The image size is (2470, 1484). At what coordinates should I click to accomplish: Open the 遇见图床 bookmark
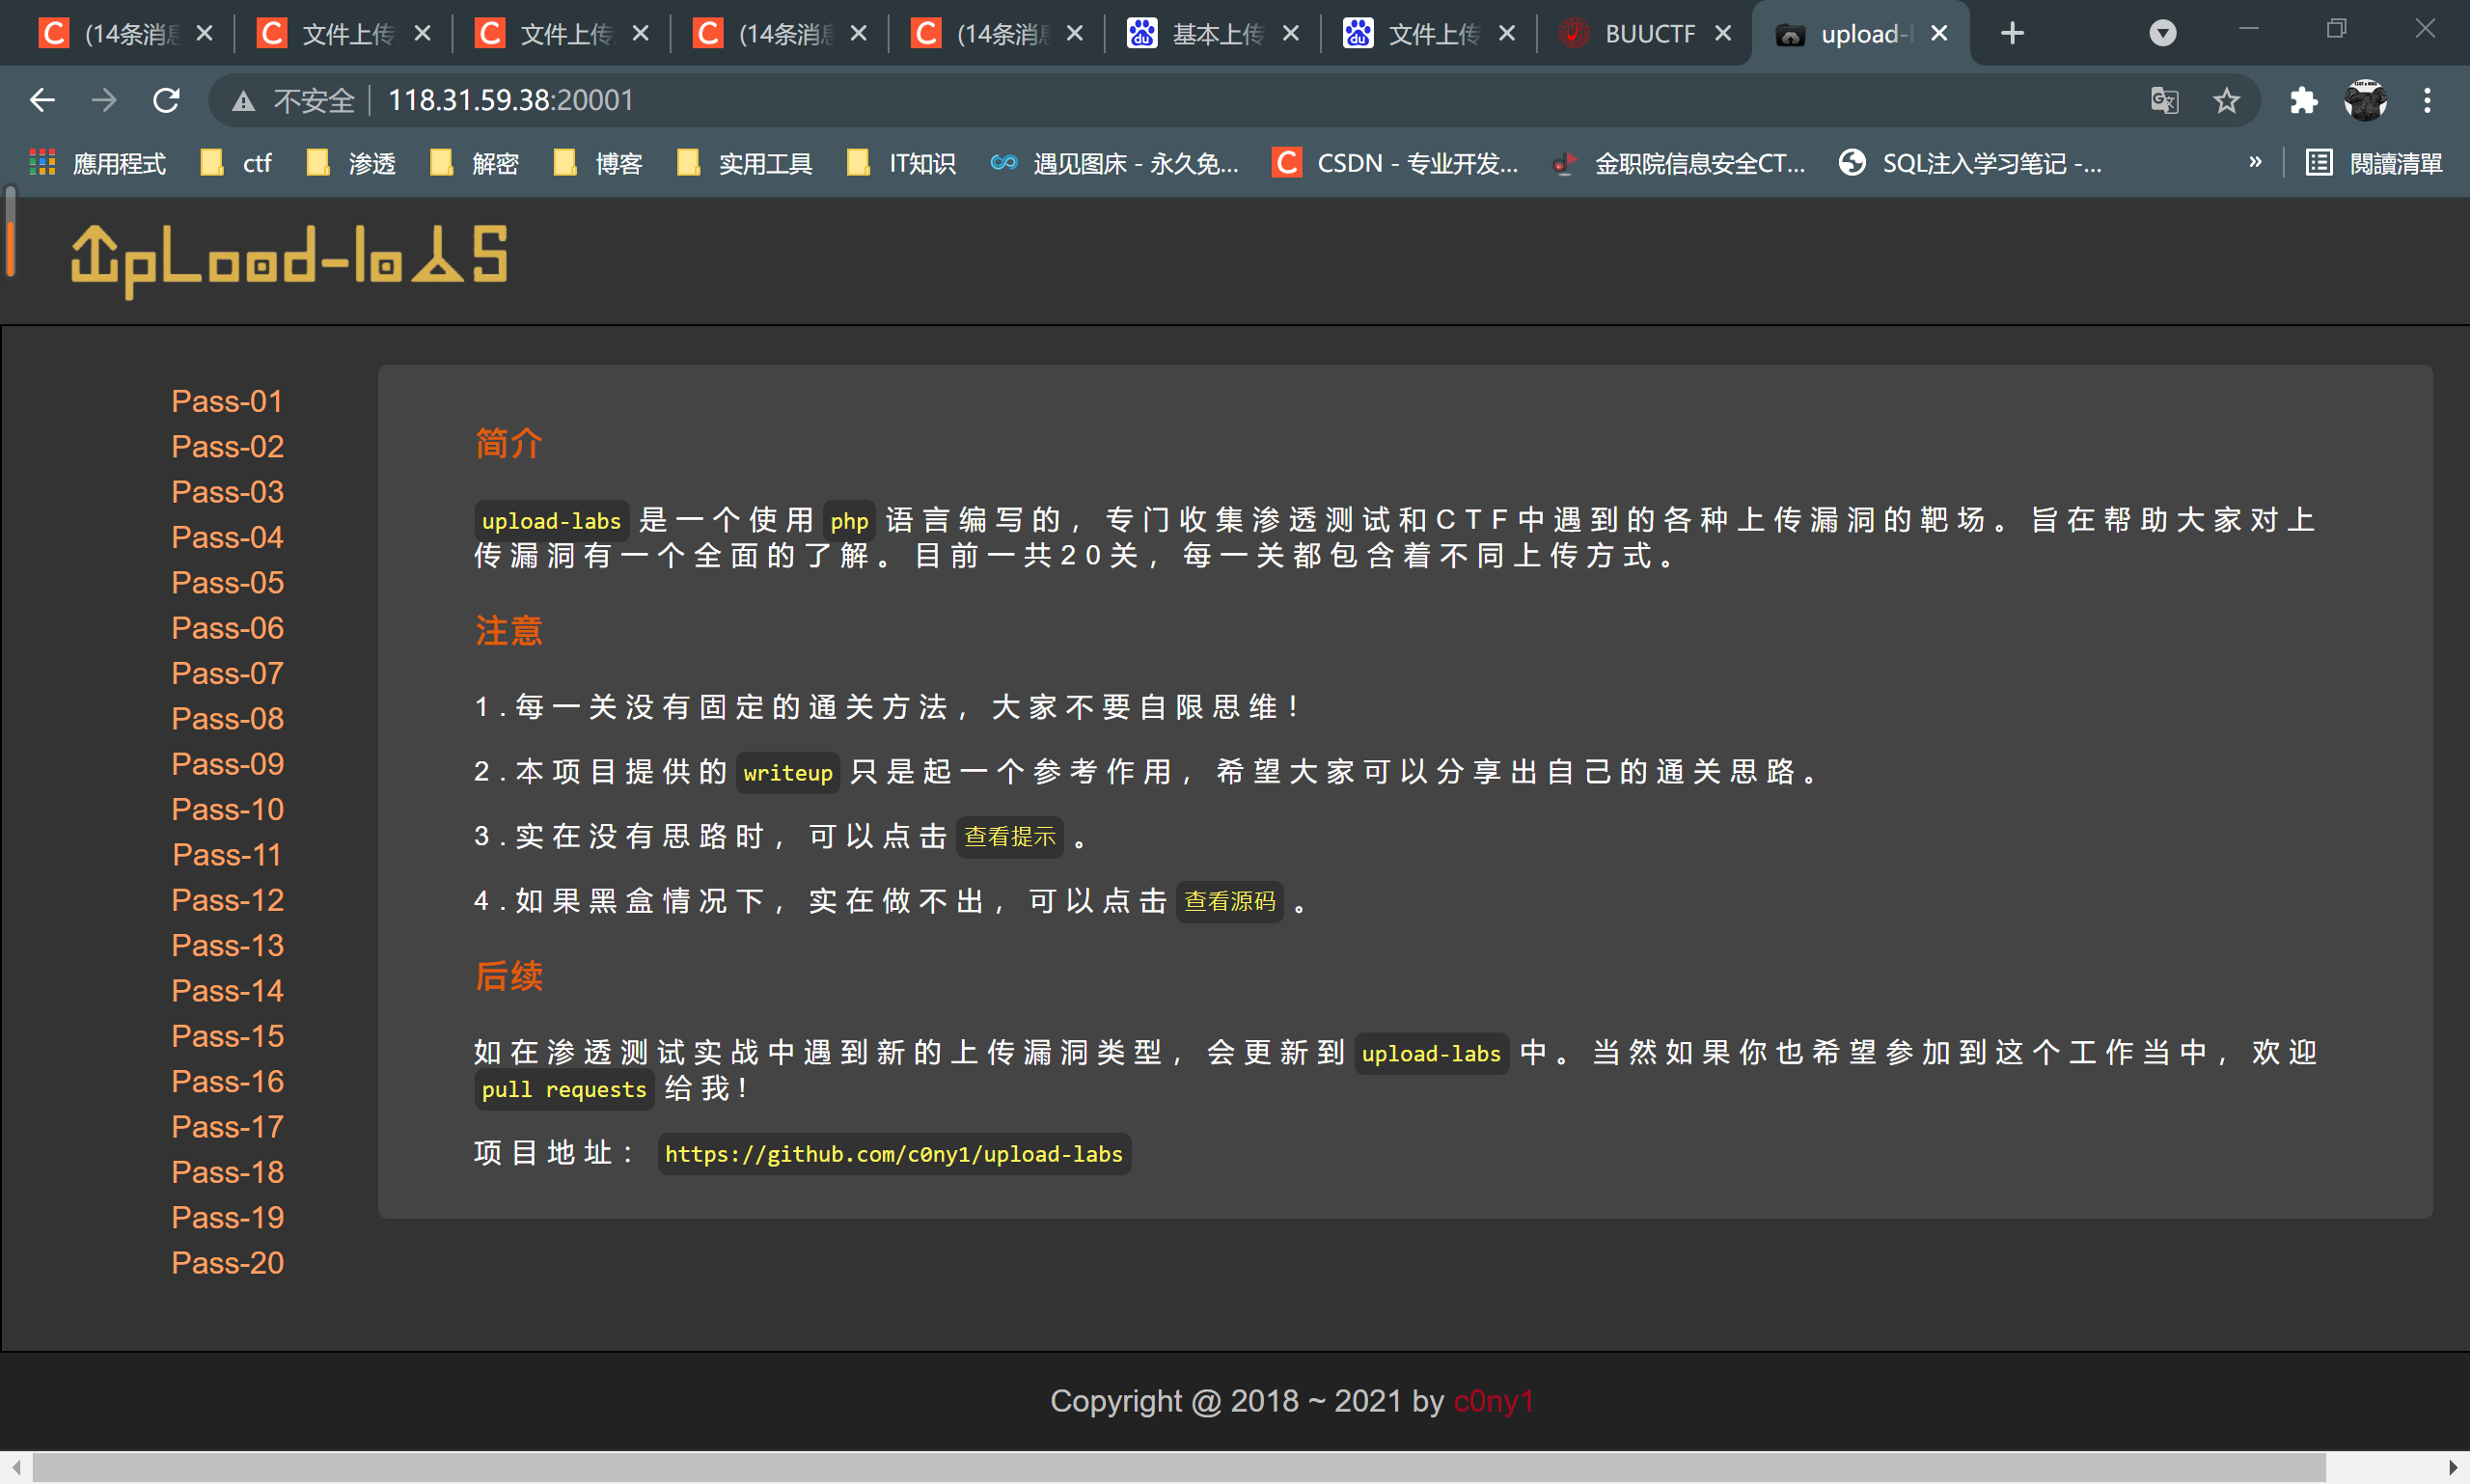(1114, 163)
